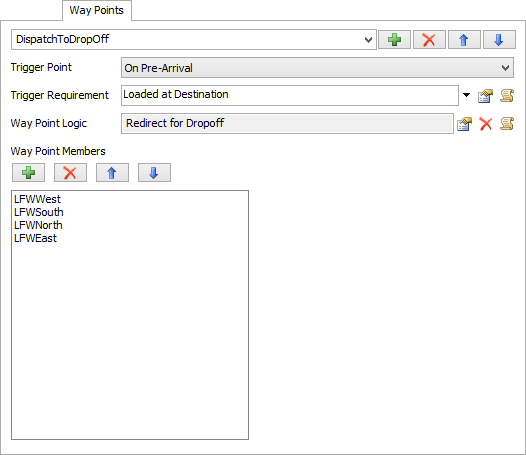This screenshot has width=526, height=455.
Task: Select LFWNorth in the members list
Action: (38, 225)
